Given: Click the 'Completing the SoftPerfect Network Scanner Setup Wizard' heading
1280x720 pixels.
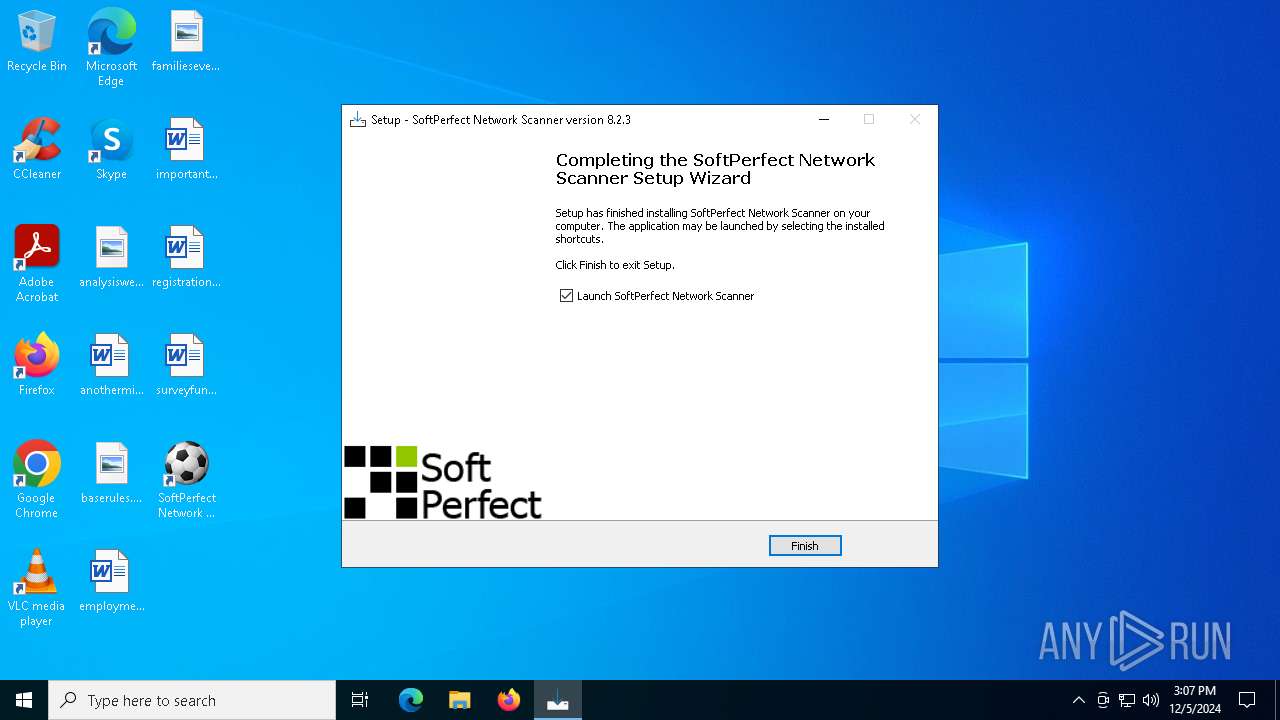Looking at the screenshot, I should 715,169.
